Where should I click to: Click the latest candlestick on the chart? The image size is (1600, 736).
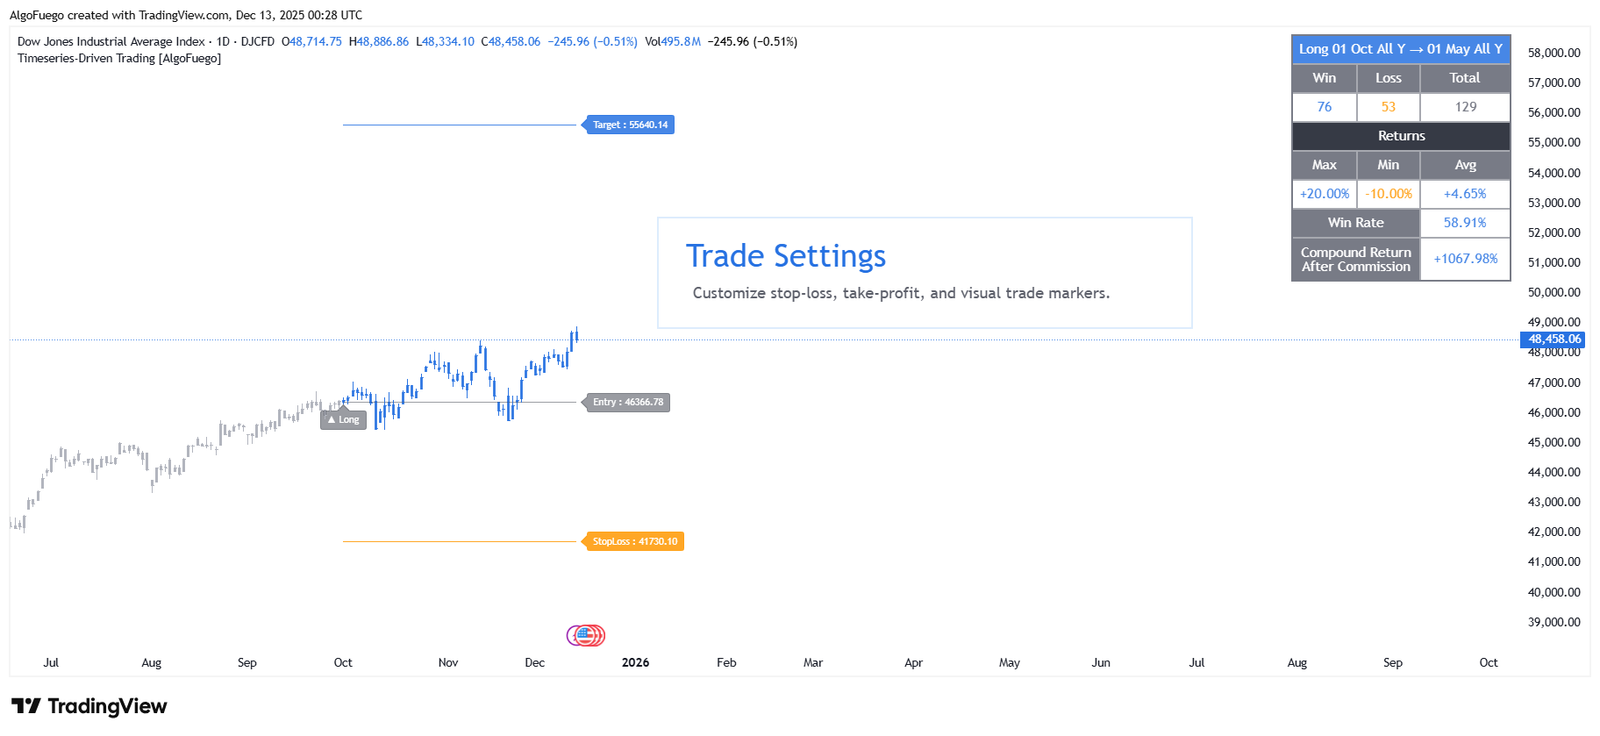point(576,336)
